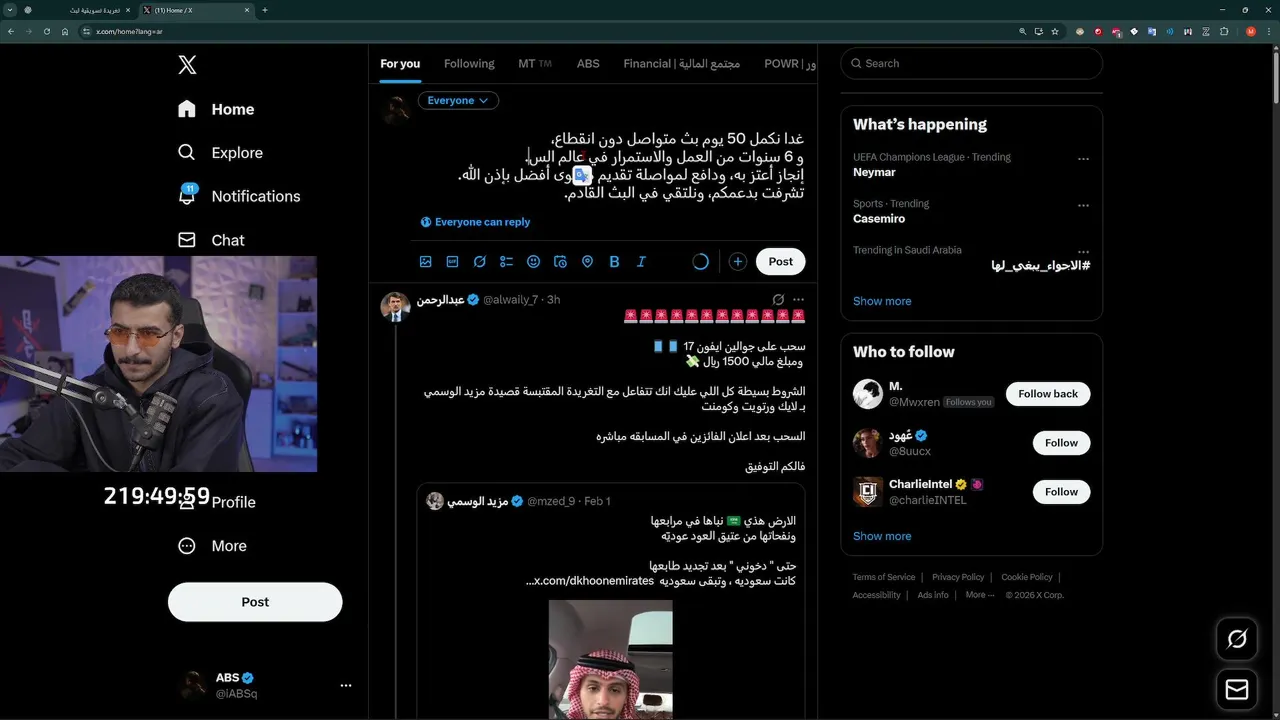The image size is (1280, 720).
Task: Open Terms of Service link
Action: click(884, 577)
